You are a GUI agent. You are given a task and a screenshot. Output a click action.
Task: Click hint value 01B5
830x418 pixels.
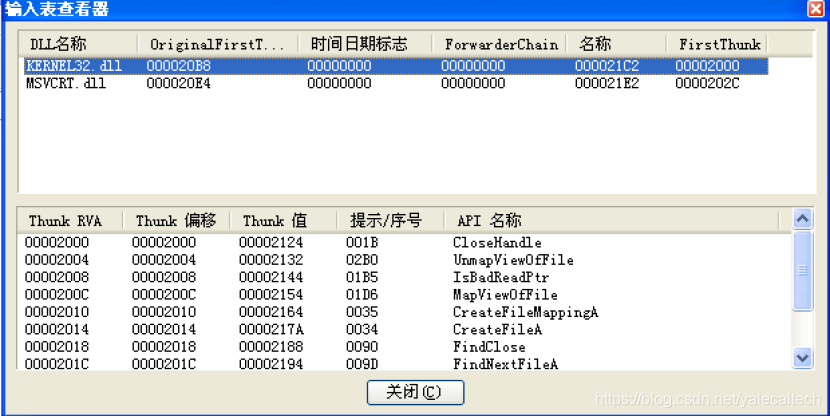[362, 277]
